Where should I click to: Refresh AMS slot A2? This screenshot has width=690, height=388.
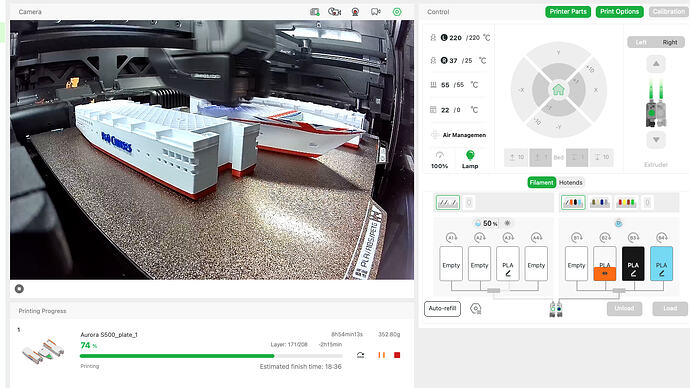pos(480,238)
